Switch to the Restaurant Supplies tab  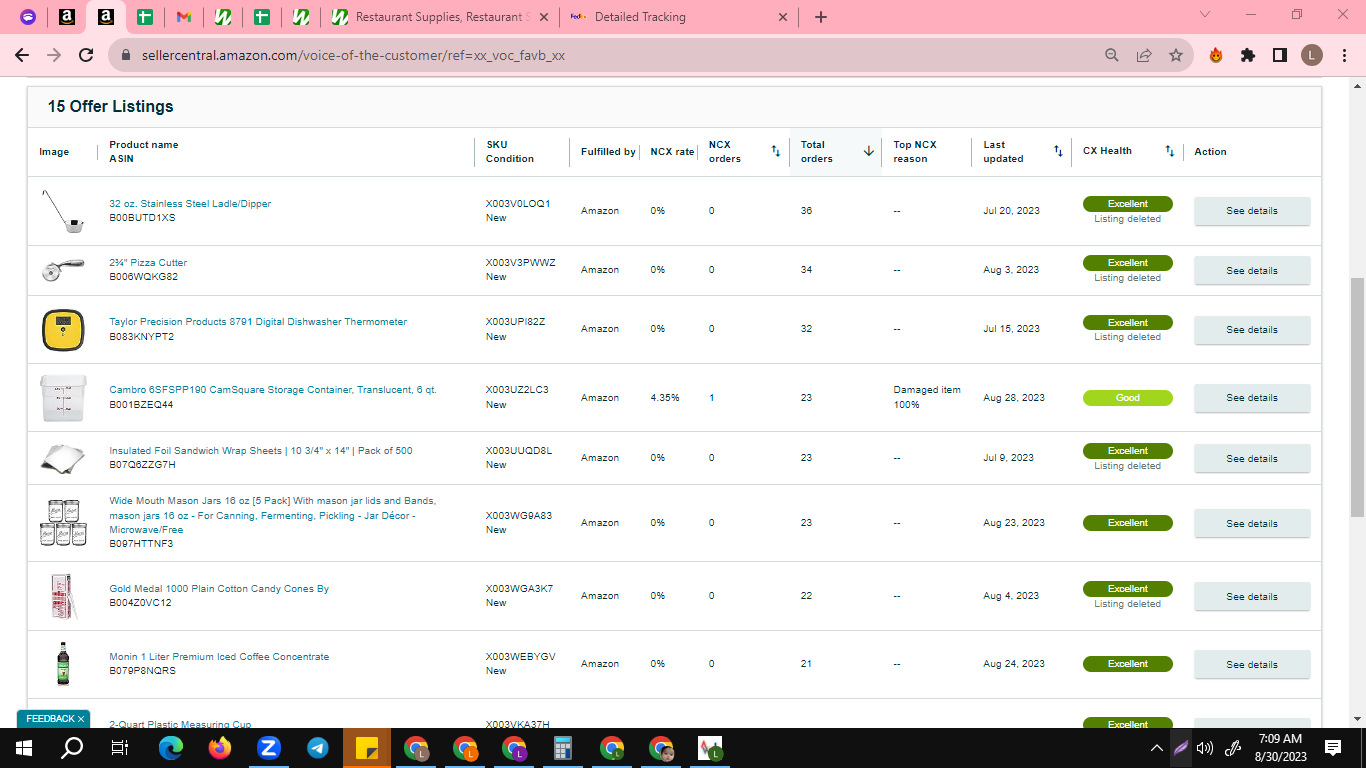[439, 17]
